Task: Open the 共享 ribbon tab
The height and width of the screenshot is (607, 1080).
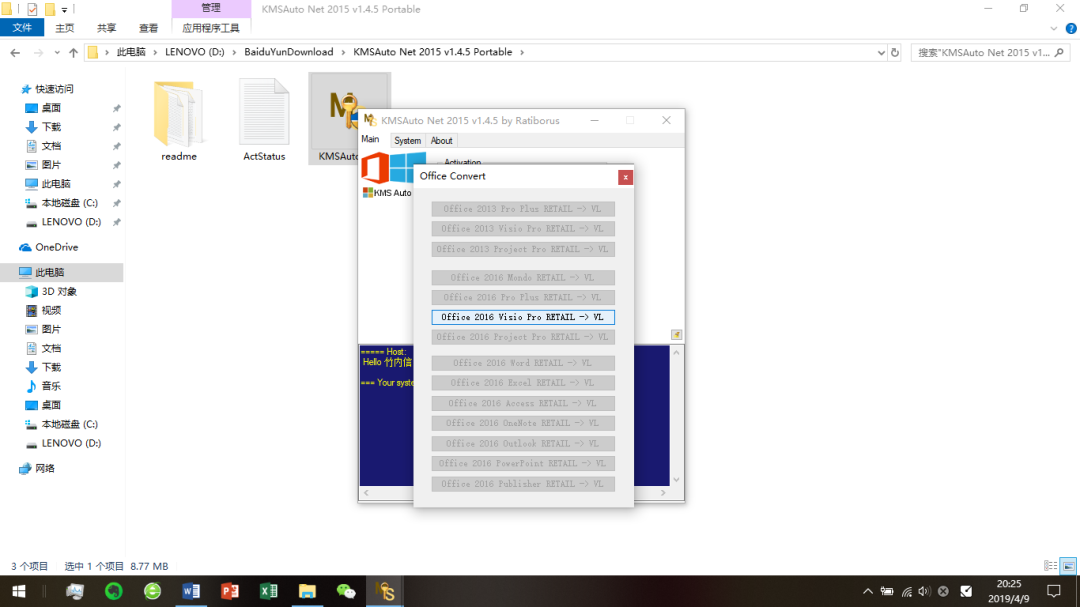Action: click(107, 28)
